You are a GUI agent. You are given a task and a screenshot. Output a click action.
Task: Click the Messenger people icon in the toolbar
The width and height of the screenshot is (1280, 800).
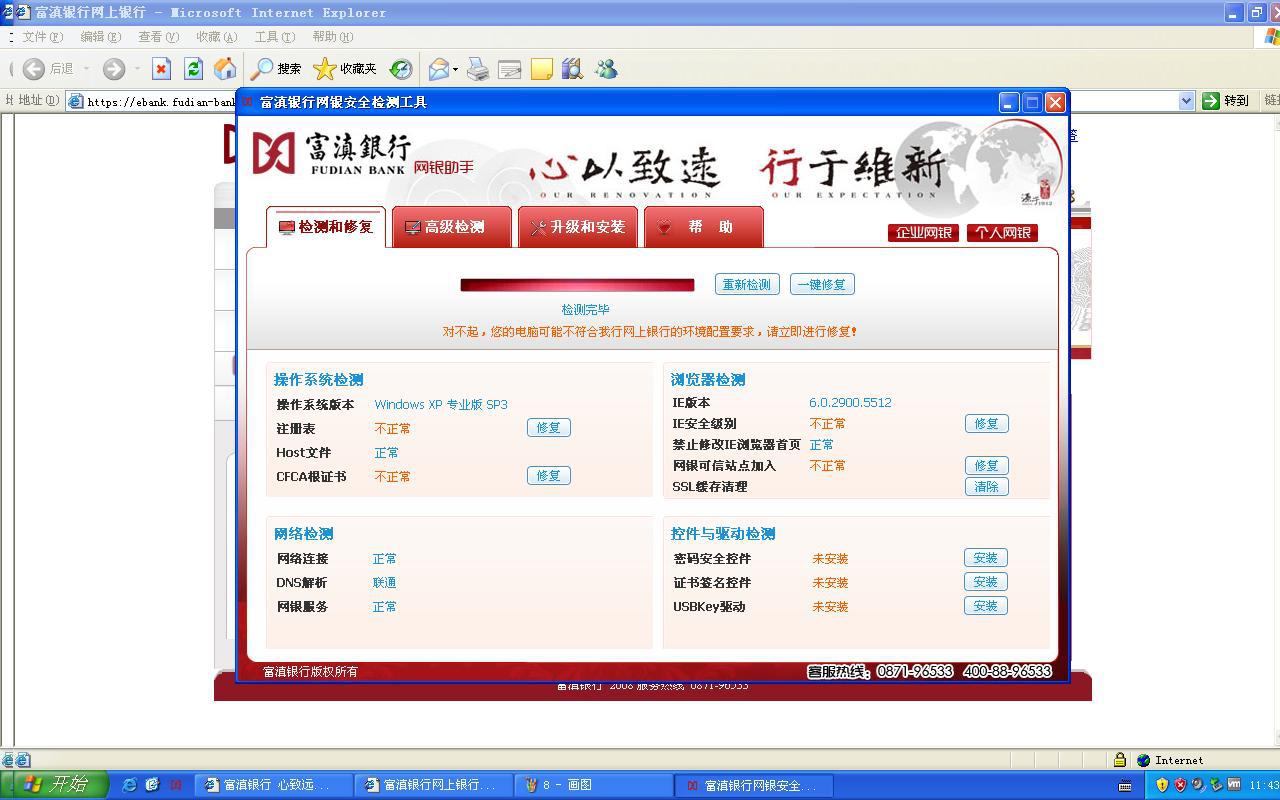click(x=606, y=69)
